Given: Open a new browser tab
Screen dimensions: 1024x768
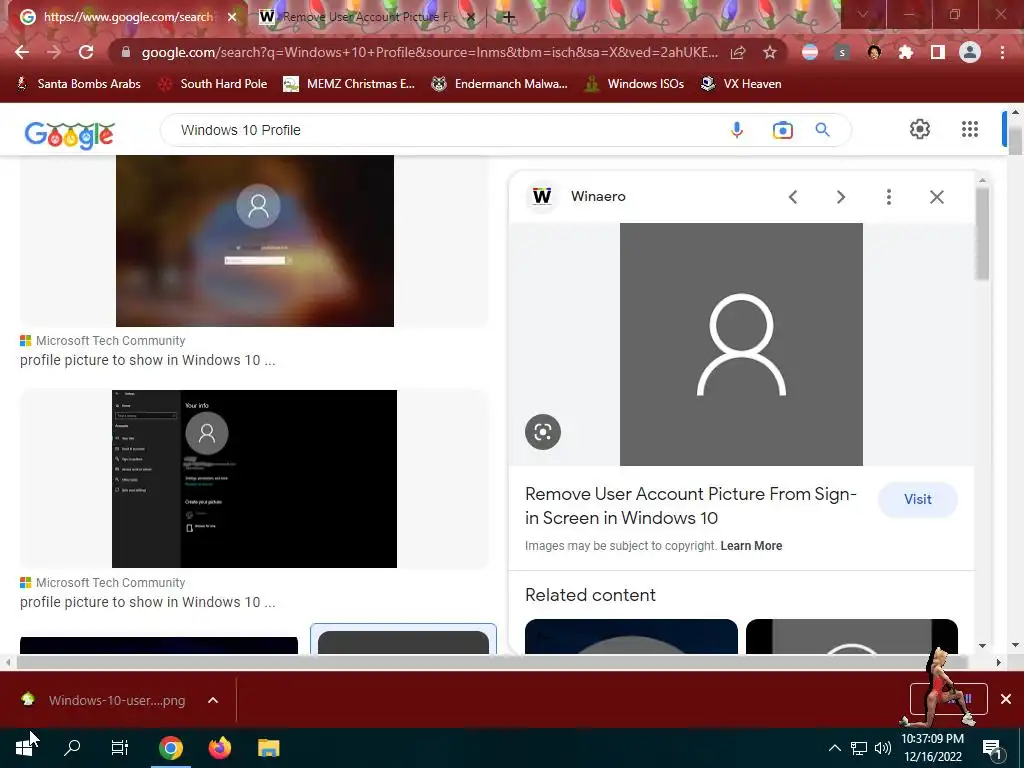Looking at the screenshot, I should 508,17.
